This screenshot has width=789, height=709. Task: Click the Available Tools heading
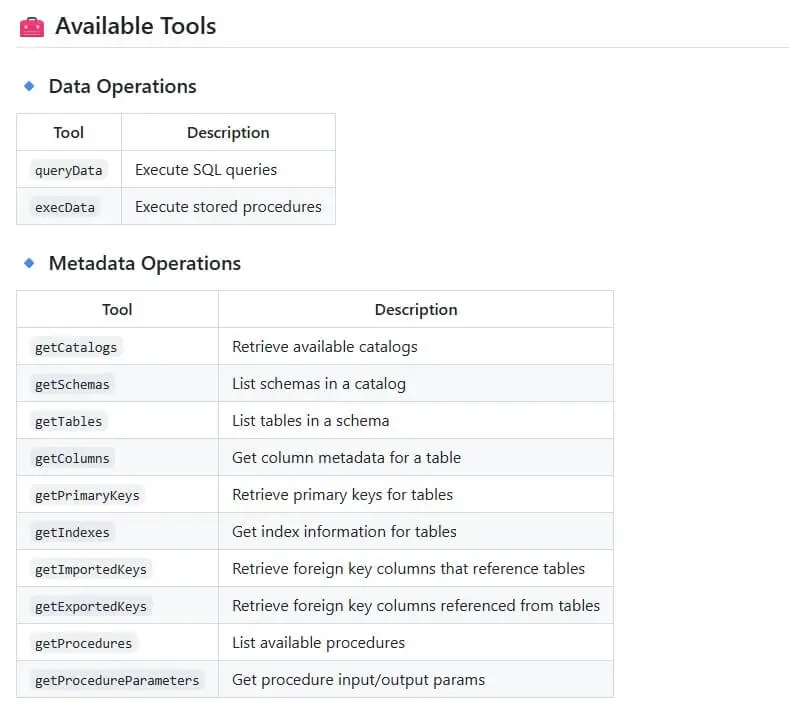pos(135,26)
